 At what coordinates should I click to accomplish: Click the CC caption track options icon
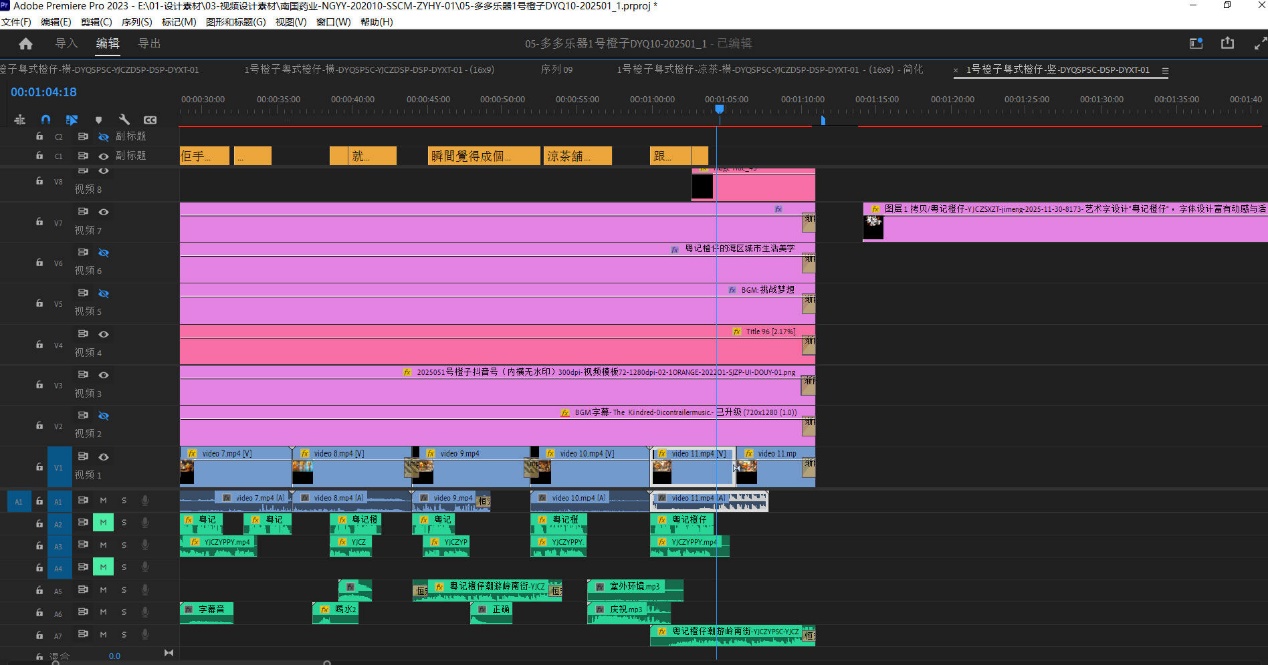[150, 120]
